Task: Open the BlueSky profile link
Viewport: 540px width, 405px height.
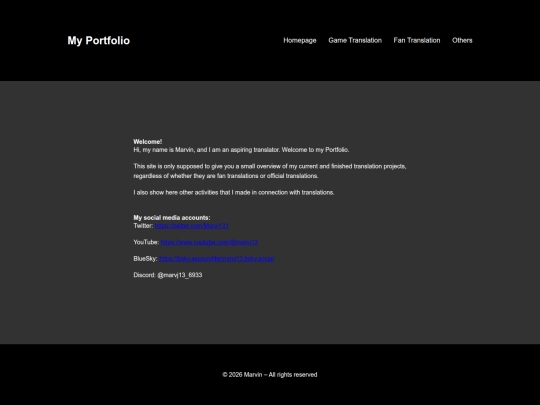Action: point(216,259)
